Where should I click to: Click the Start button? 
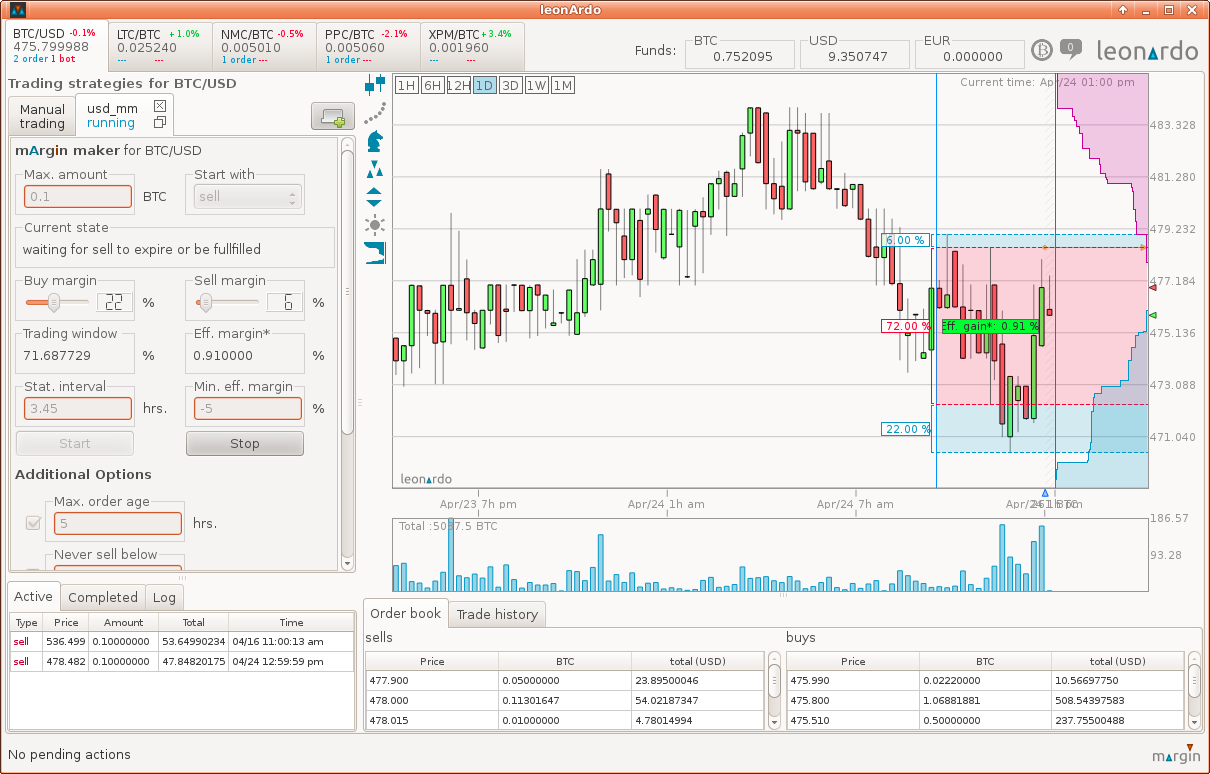[x=75, y=444]
